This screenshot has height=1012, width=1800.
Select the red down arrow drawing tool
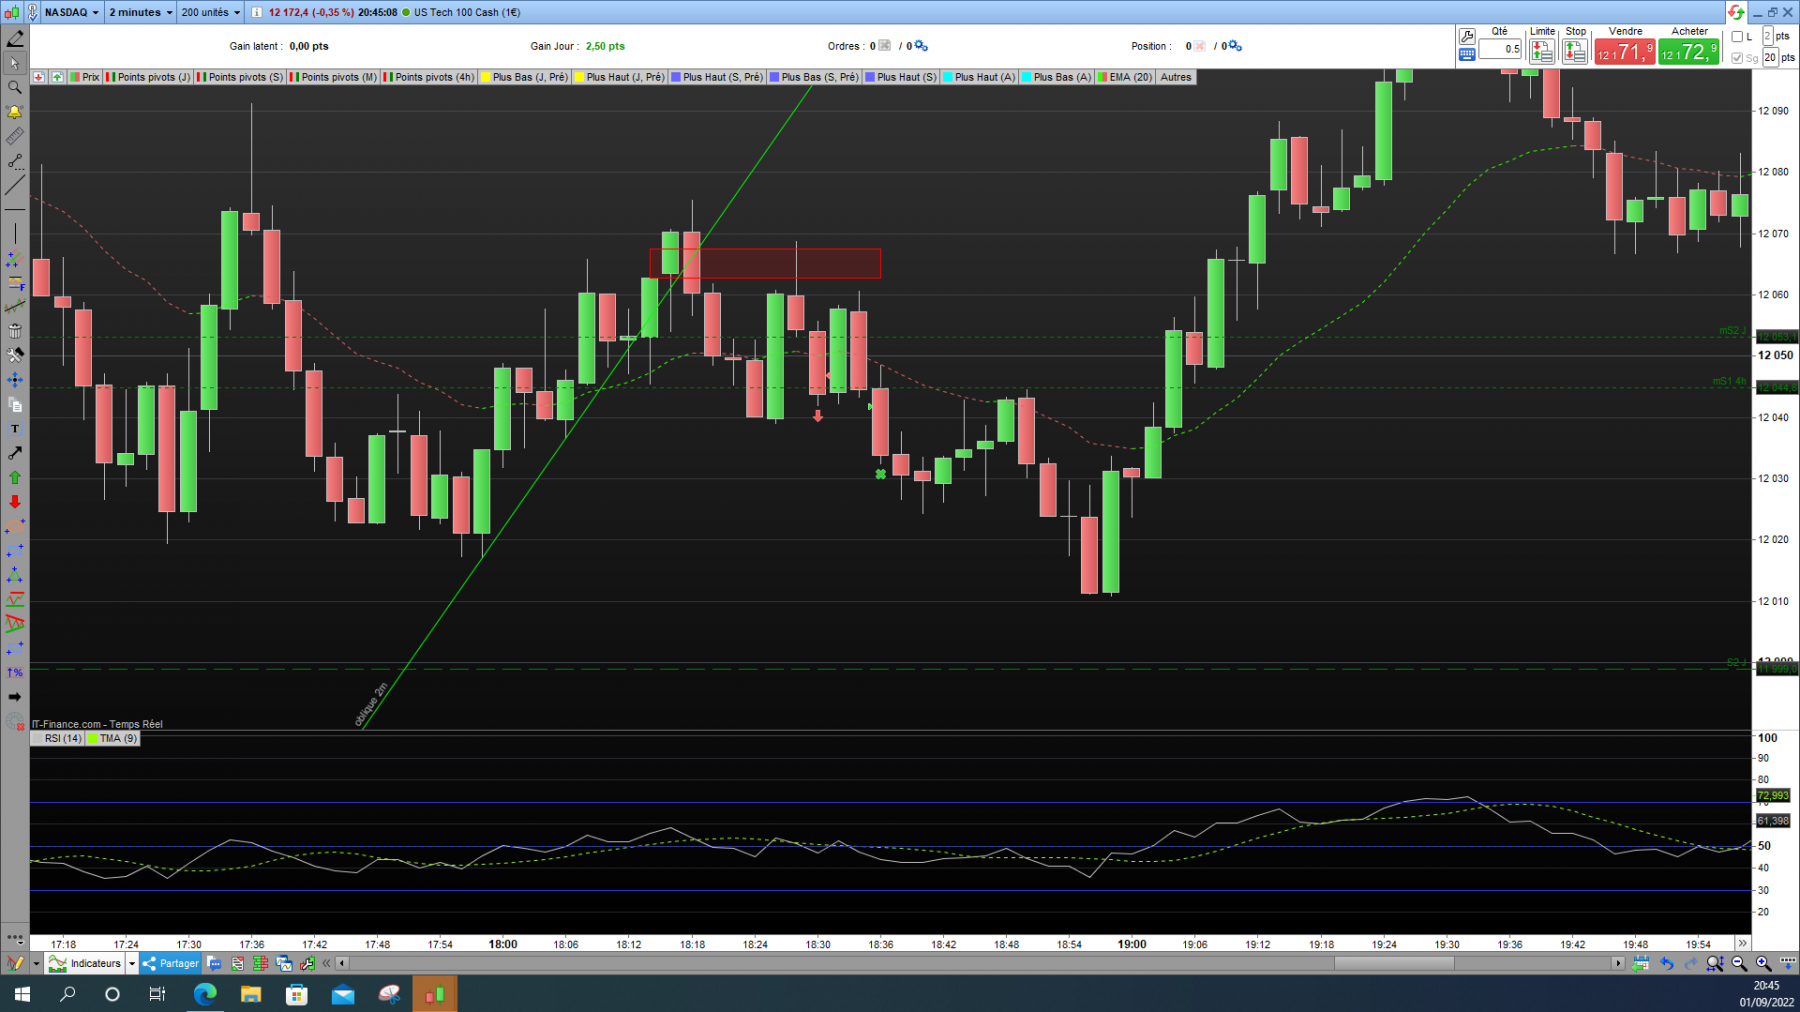tap(14, 502)
